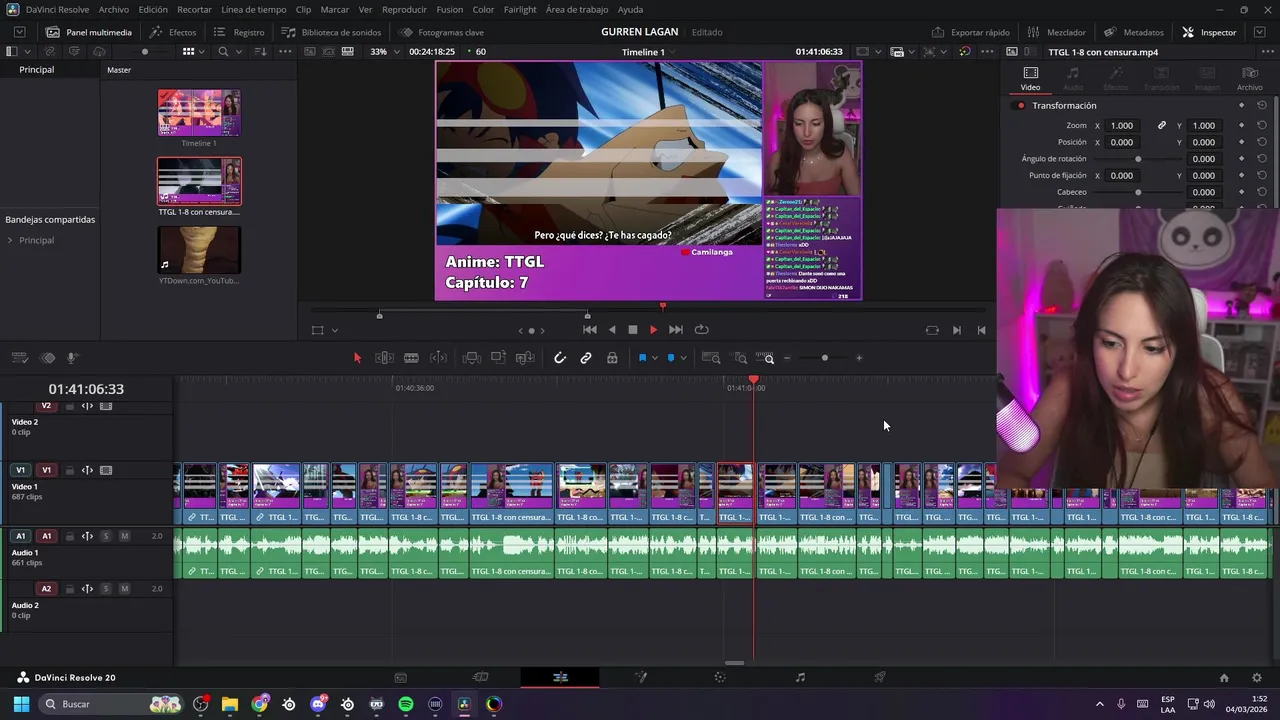Toggle loop playback button
The image size is (1280, 720).
click(702, 330)
